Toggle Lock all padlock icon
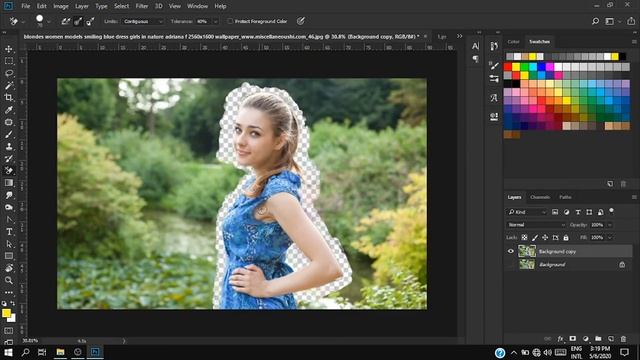640x360 pixels. tap(566, 237)
